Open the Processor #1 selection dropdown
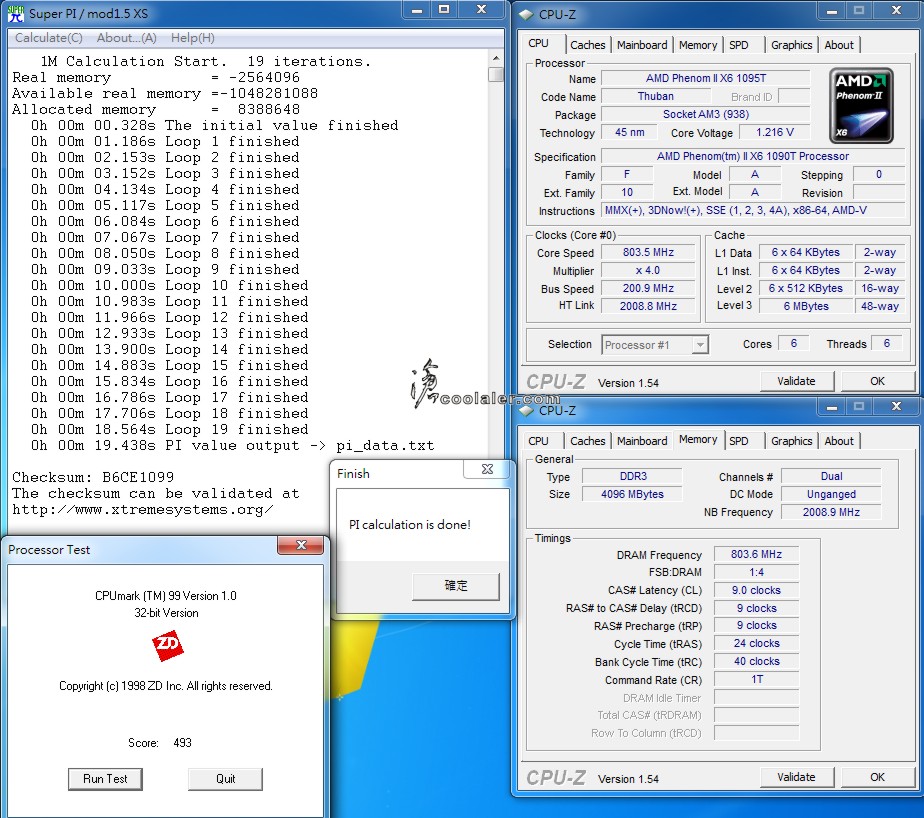Viewport: 924px width, 818px height. coord(655,345)
